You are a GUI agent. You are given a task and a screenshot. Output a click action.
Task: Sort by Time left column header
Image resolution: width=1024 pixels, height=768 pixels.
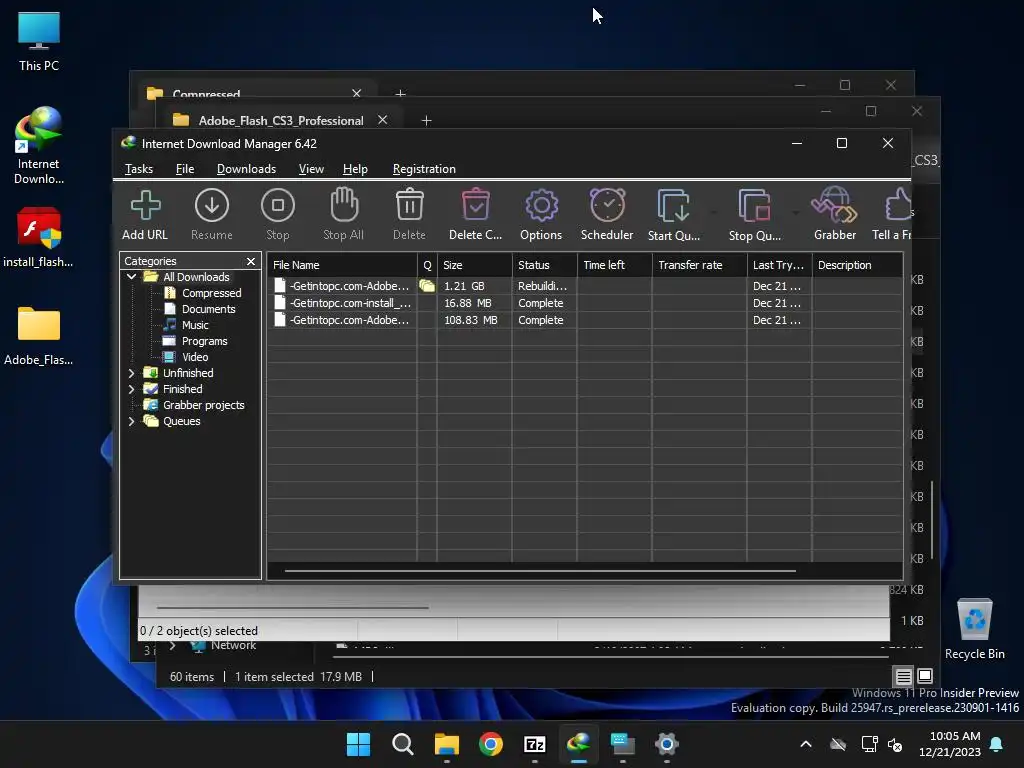tap(615, 265)
